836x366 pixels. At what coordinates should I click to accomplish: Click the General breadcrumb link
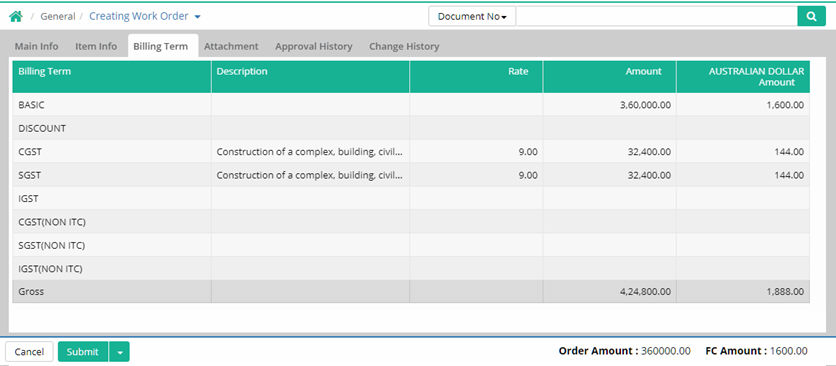coord(58,17)
